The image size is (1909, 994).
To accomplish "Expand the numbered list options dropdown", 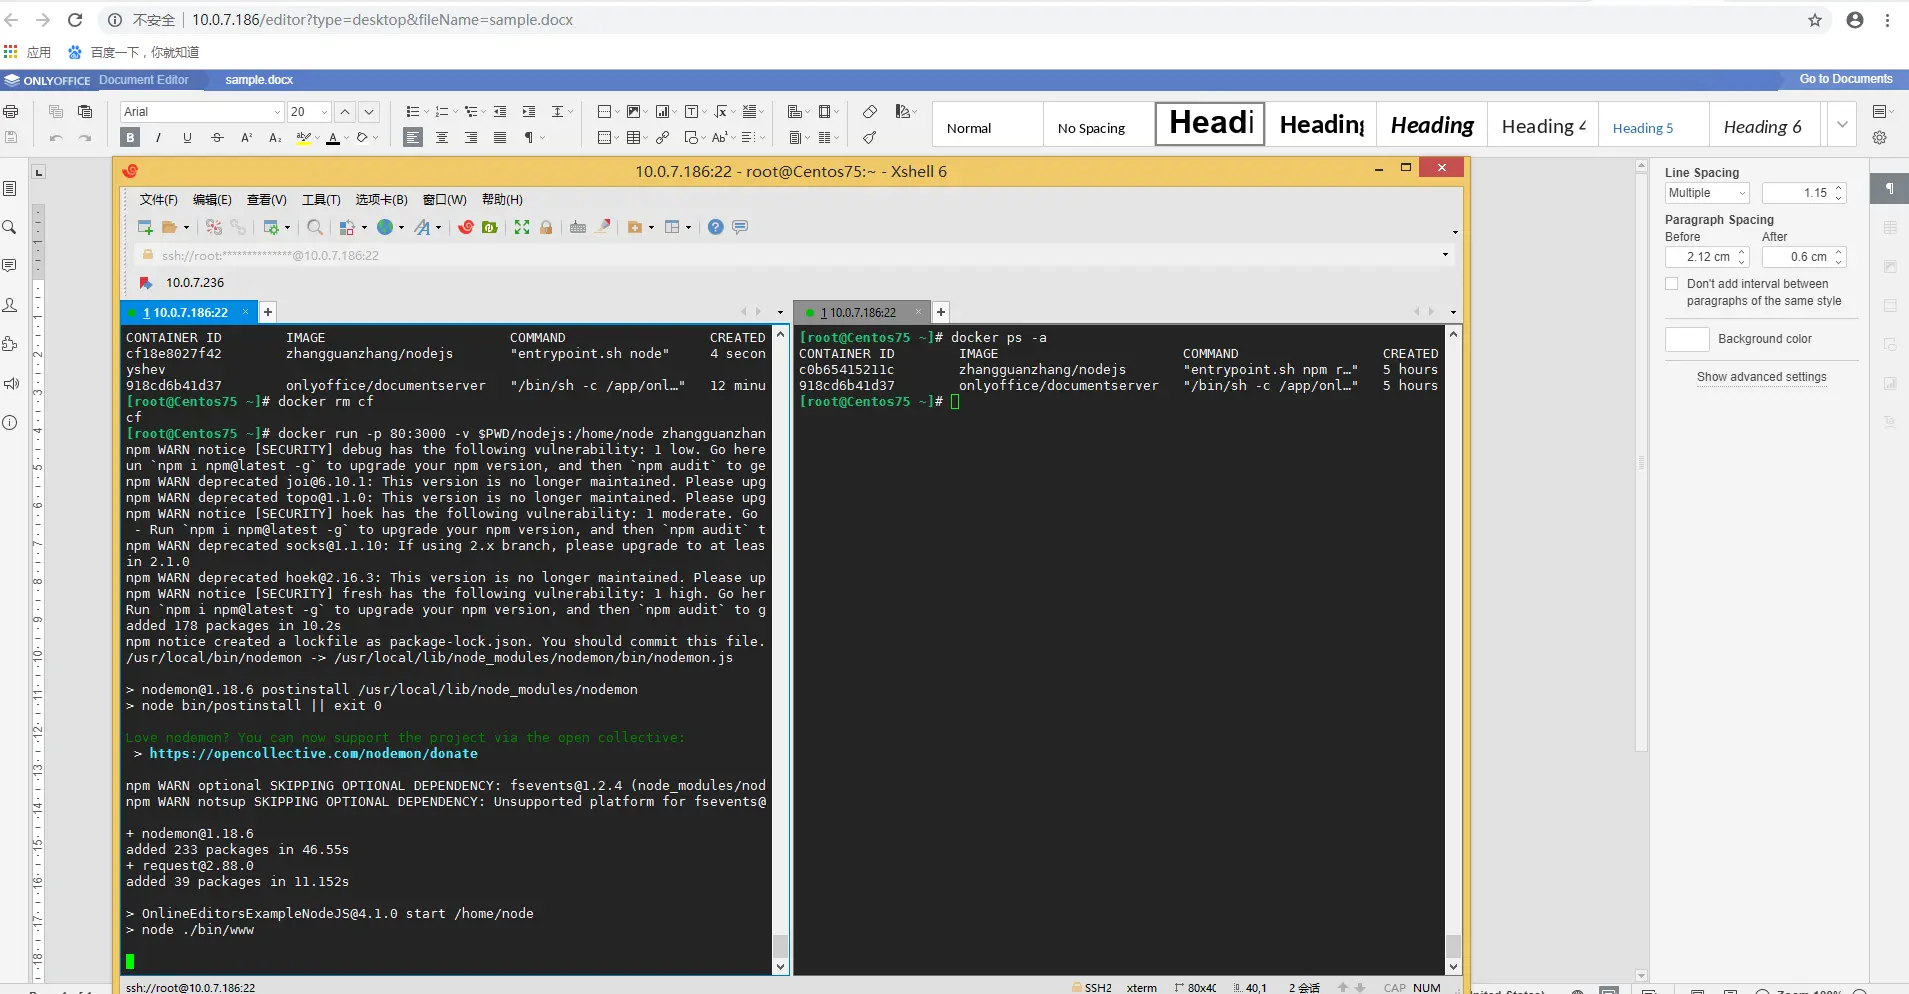I will (455, 112).
